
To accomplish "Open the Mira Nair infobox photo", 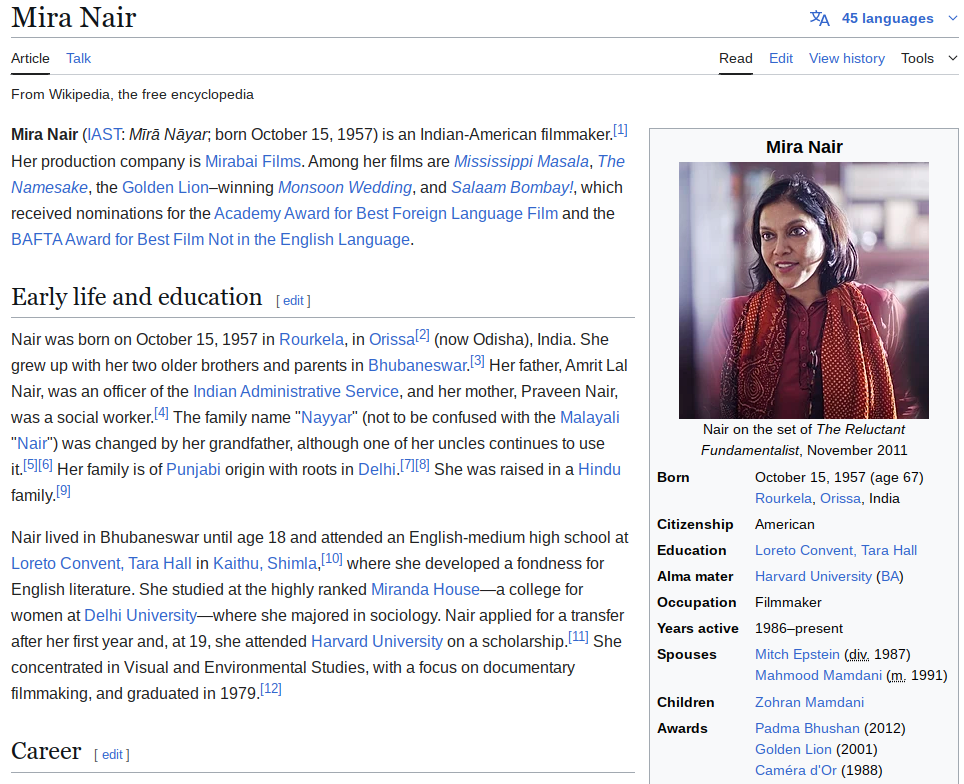I will 804,290.
